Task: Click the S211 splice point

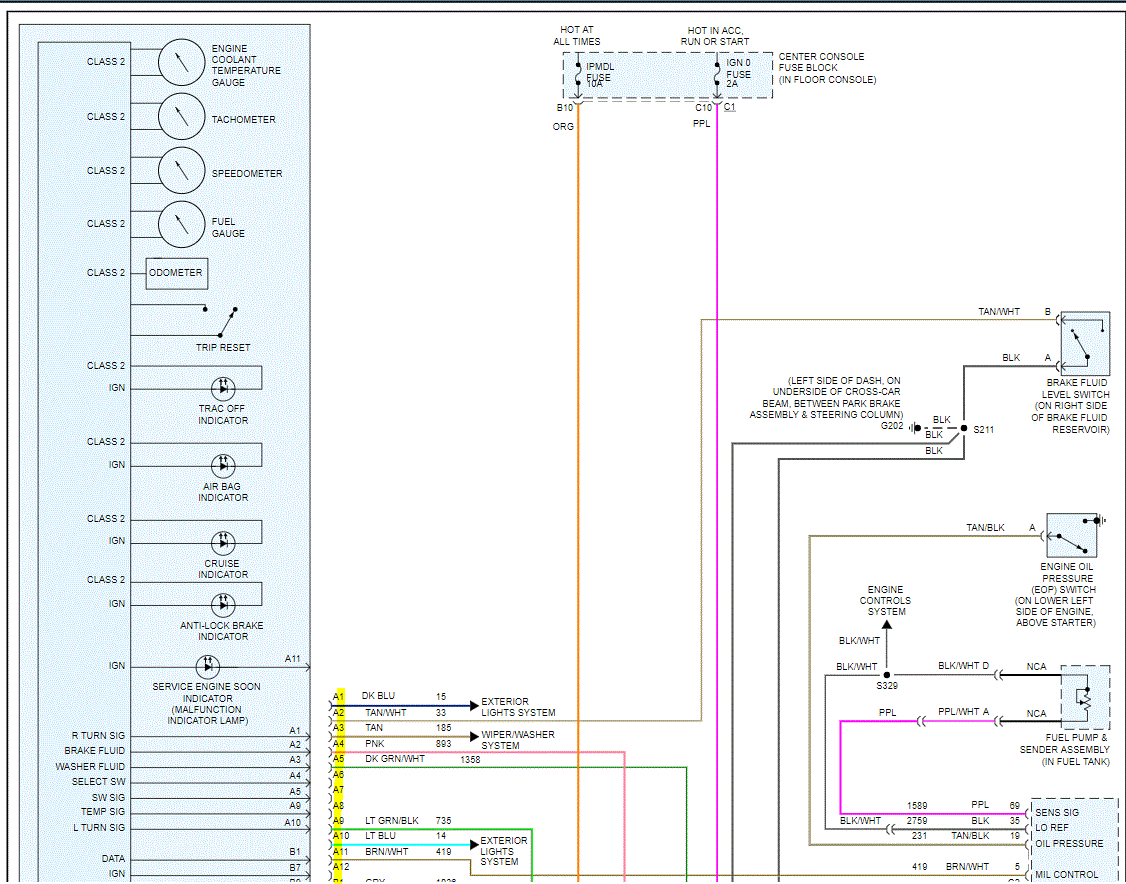Action: pos(963,428)
